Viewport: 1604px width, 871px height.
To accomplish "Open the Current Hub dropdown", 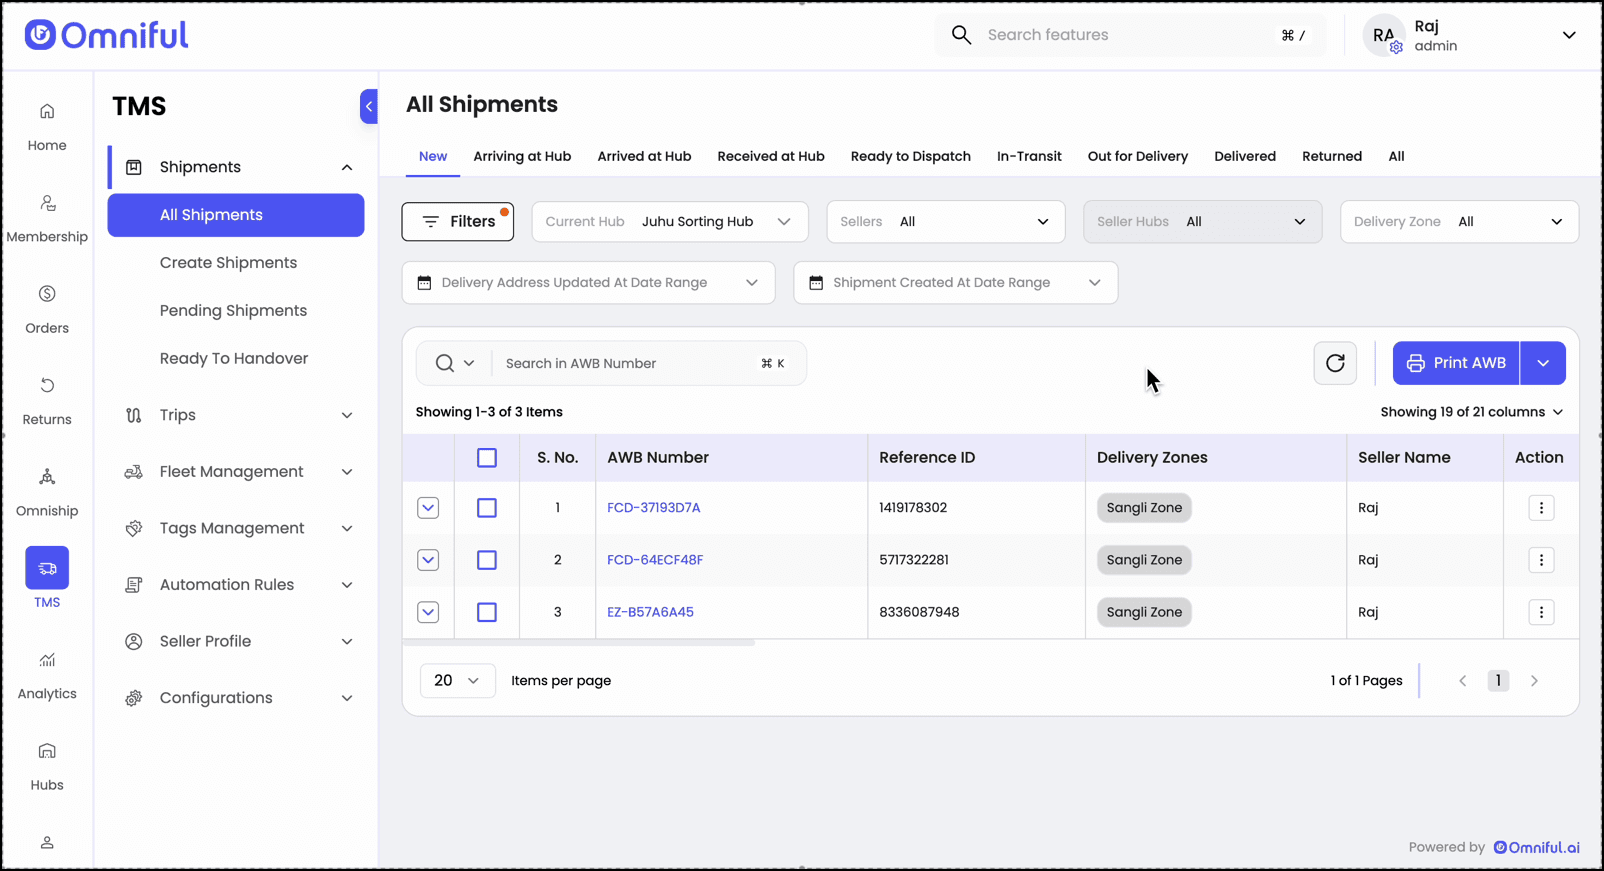I will [x=669, y=222].
